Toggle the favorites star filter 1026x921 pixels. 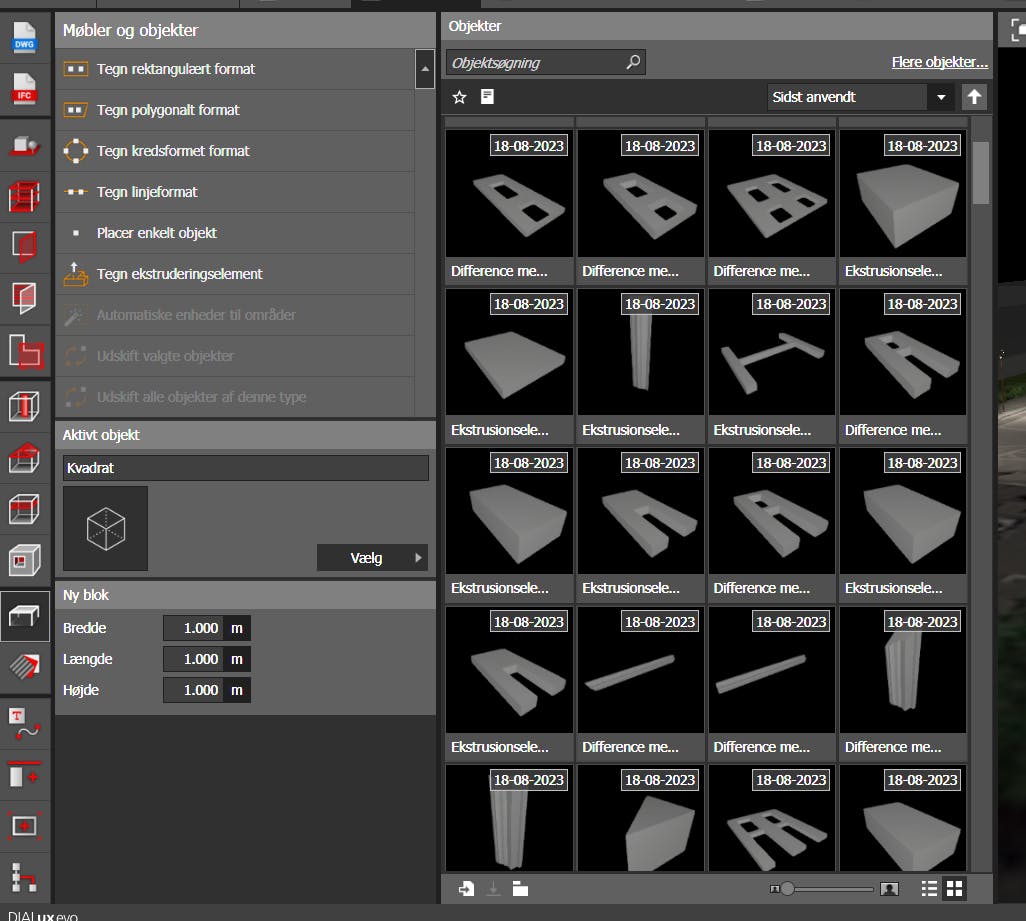[460, 97]
